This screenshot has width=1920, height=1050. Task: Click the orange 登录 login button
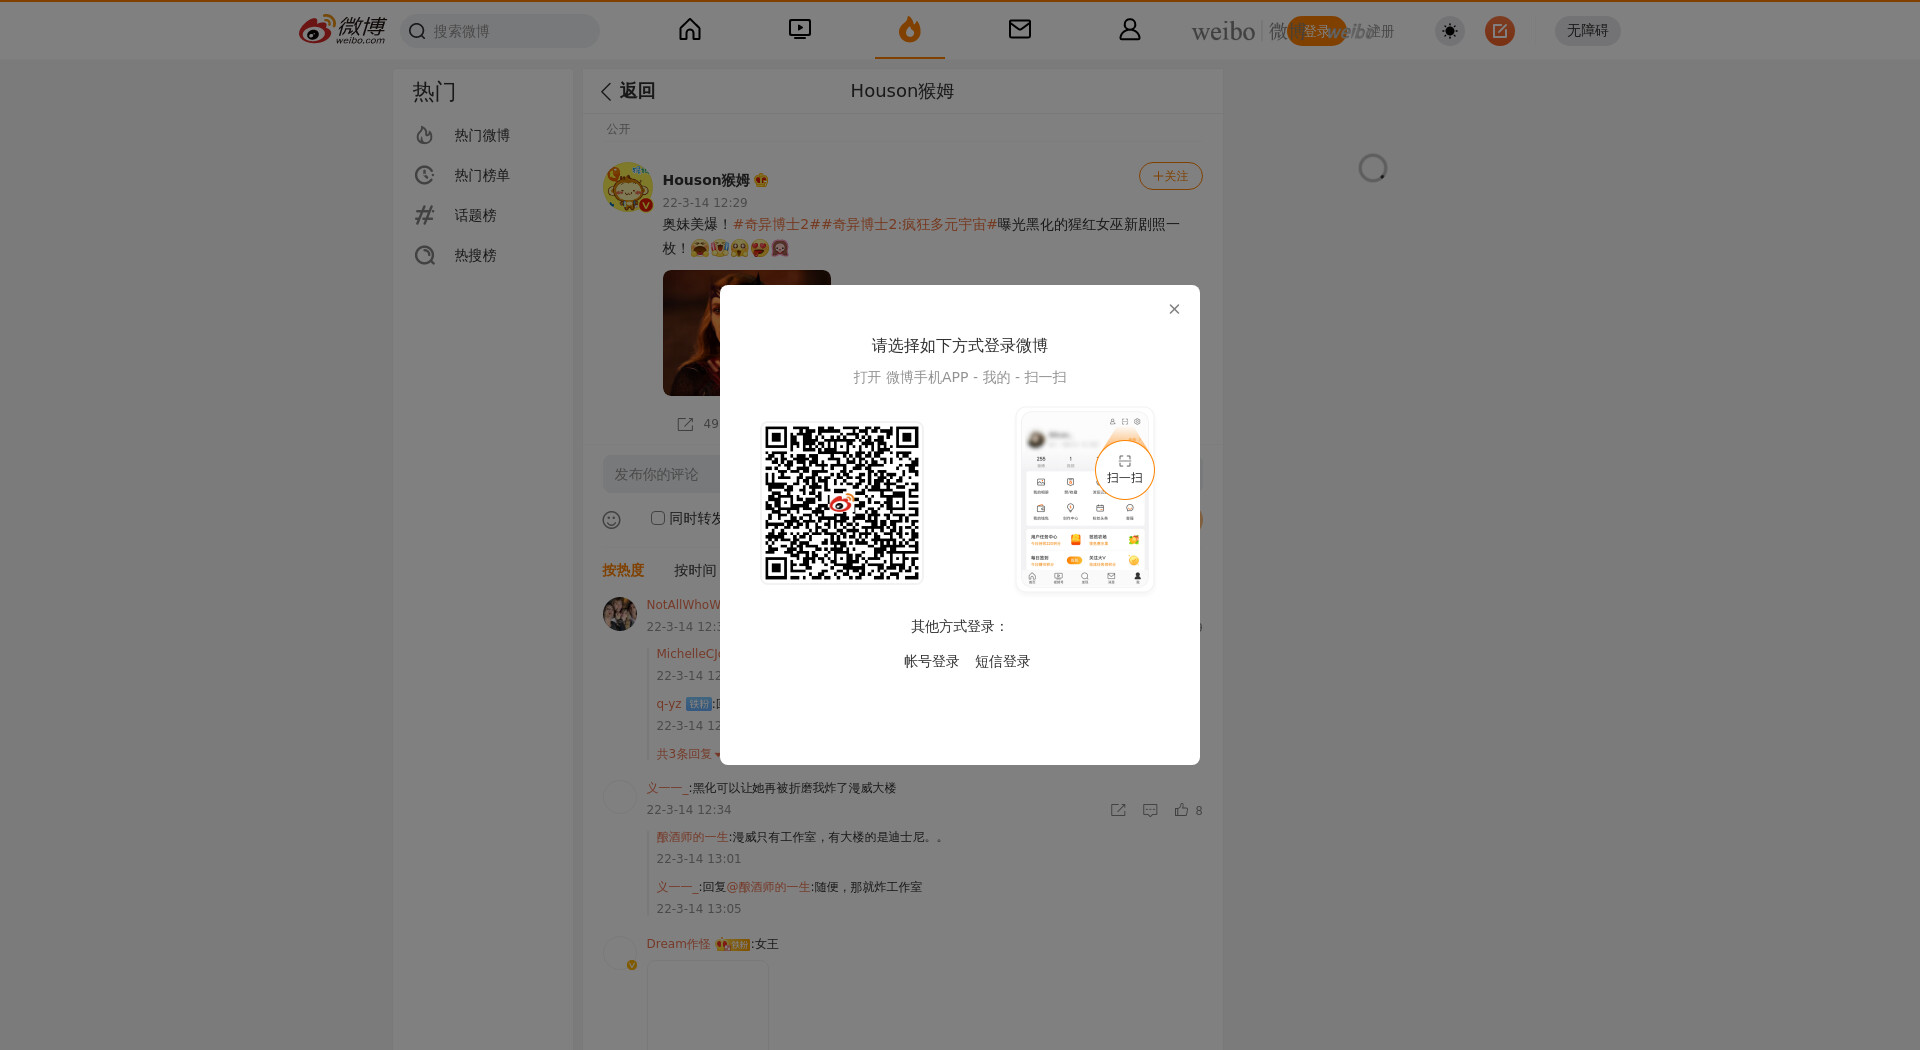pos(1316,31)
